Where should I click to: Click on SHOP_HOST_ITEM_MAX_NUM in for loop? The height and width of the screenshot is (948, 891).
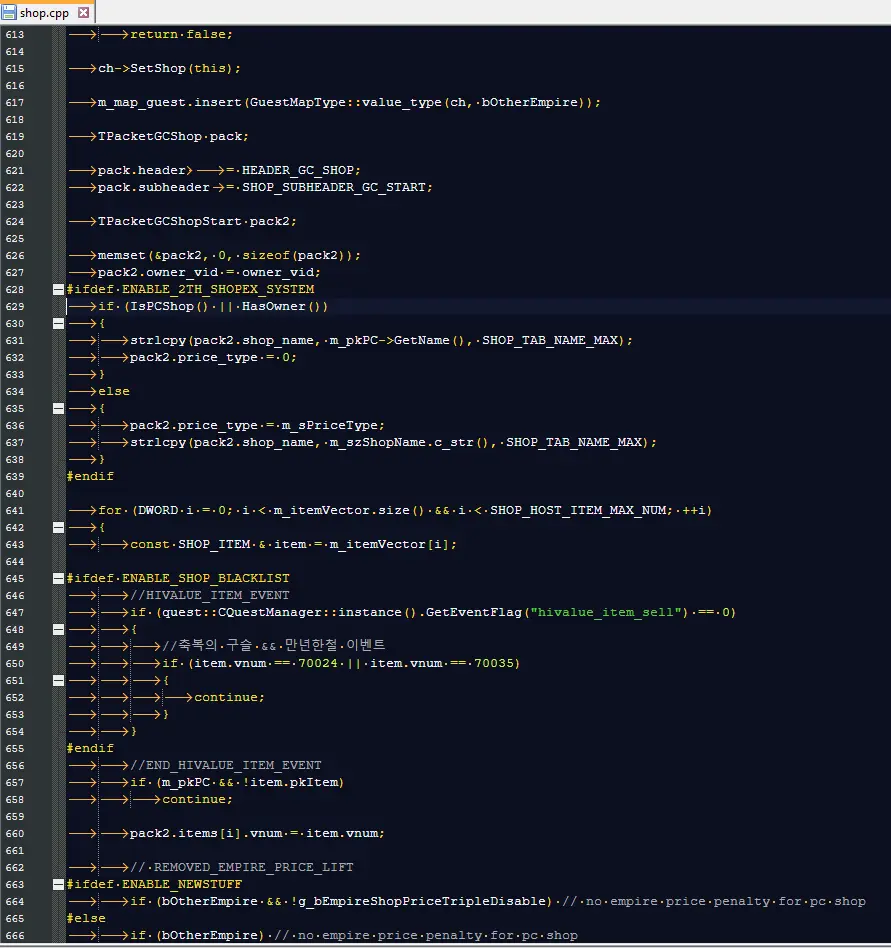pos(578,511)
